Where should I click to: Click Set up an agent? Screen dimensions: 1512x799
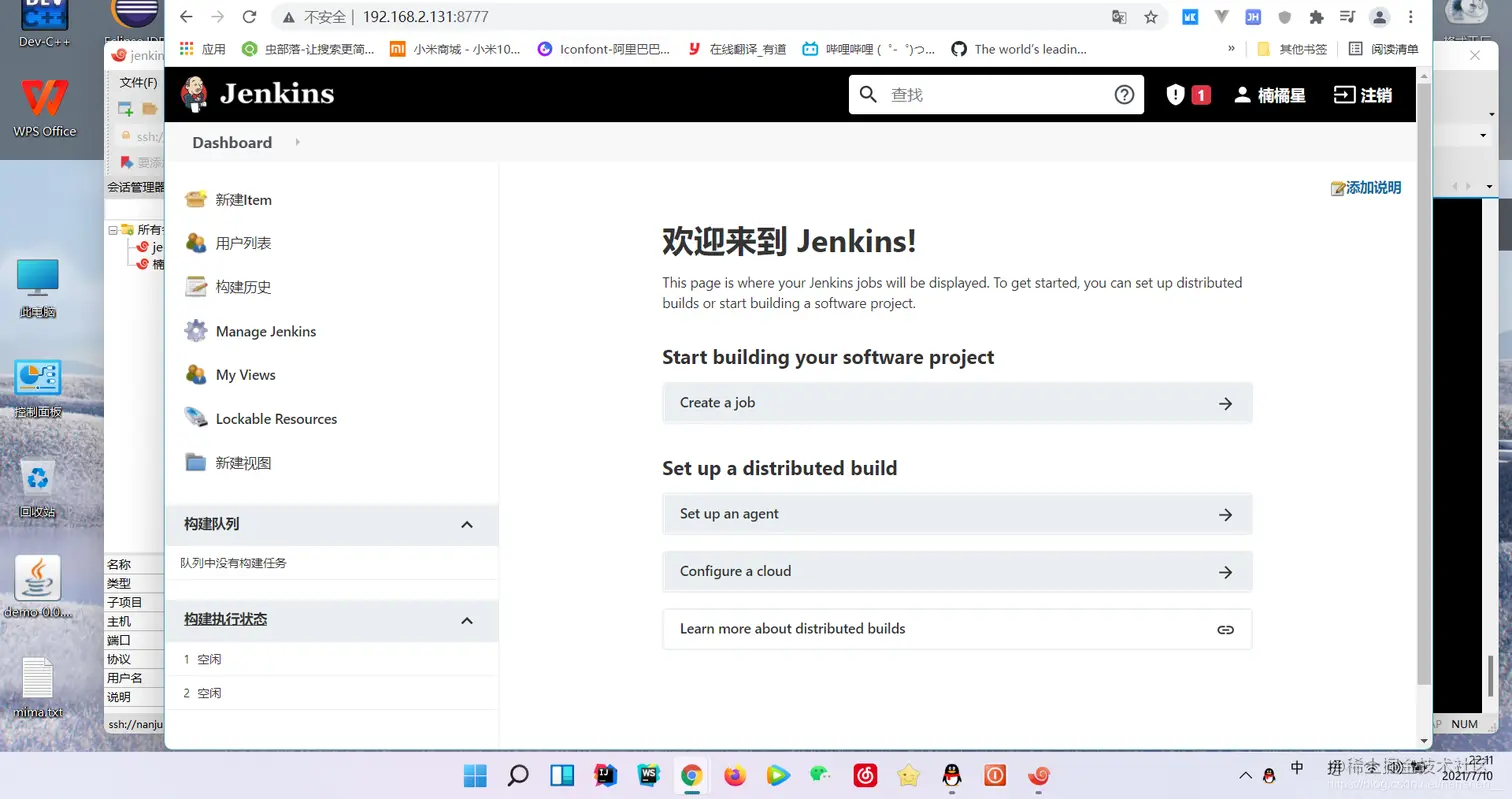pos(956,513)
